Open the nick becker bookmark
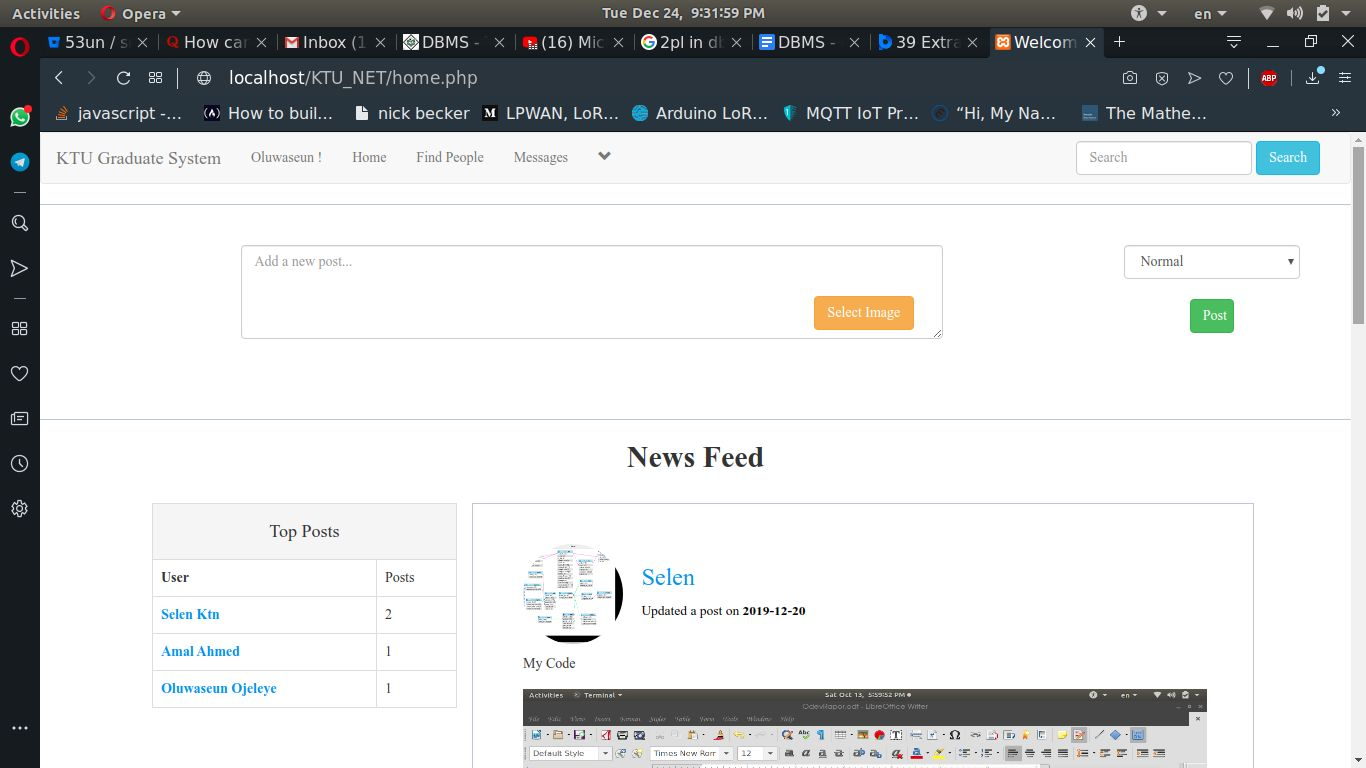 pyautogui.click(x=413, y=113)
